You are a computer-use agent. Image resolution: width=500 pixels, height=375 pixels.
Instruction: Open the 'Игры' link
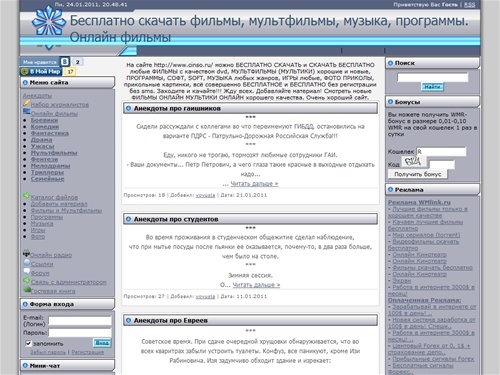point(38,230)
